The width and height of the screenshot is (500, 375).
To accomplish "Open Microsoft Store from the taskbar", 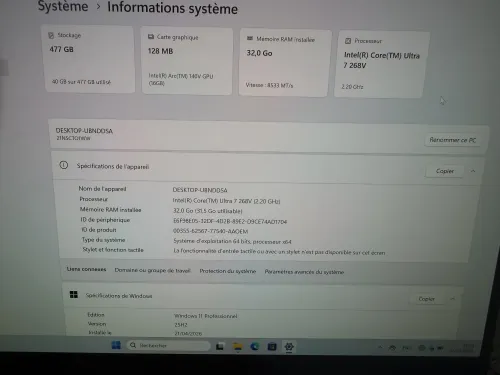I will [x=272, y=347].
